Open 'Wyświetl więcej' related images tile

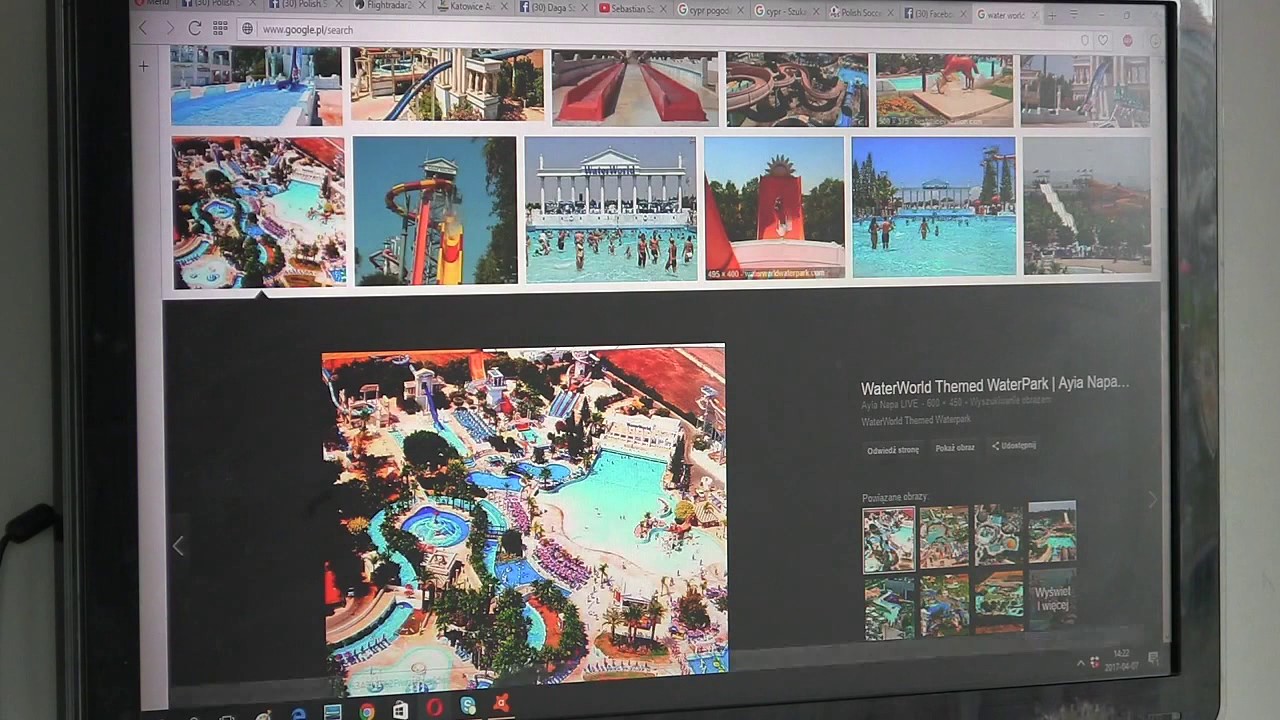[1052, 598]
